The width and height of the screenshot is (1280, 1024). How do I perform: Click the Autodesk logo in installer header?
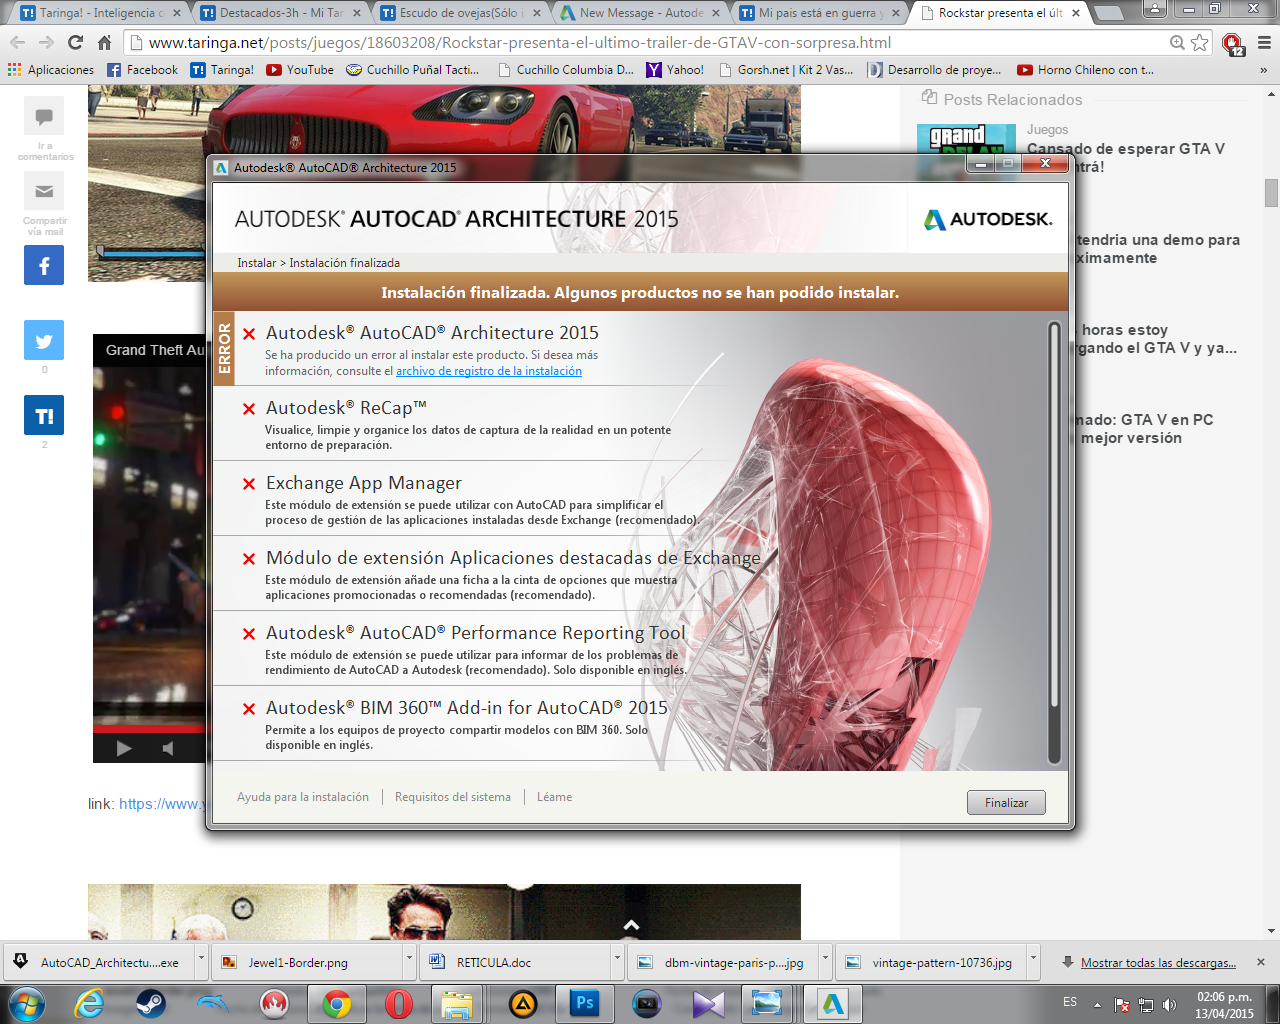click(988, 219)
